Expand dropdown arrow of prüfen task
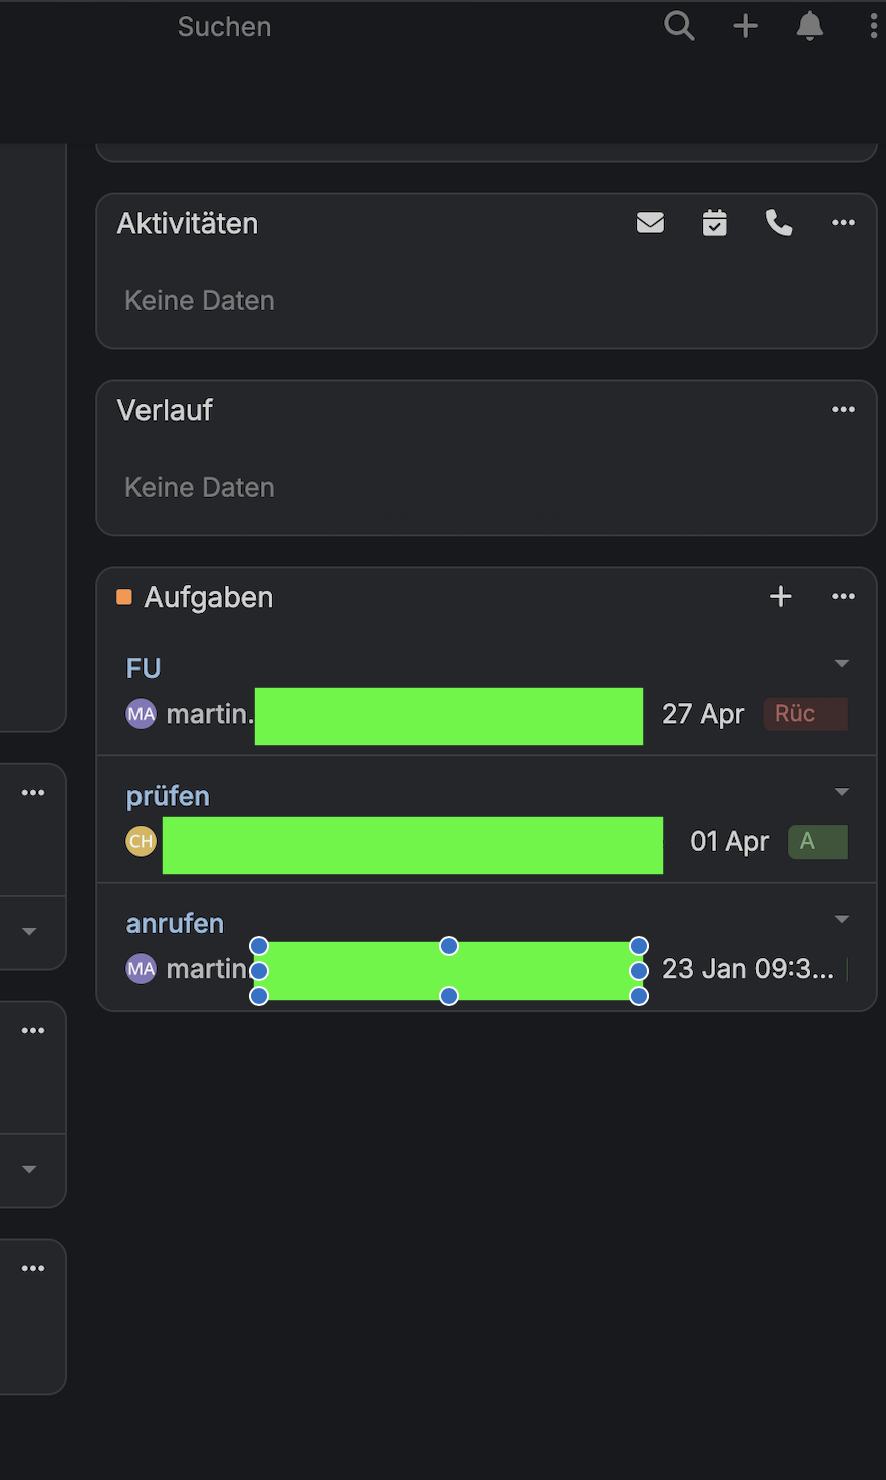Viewport: 886px width, 1480px height. tap(842, 792)
